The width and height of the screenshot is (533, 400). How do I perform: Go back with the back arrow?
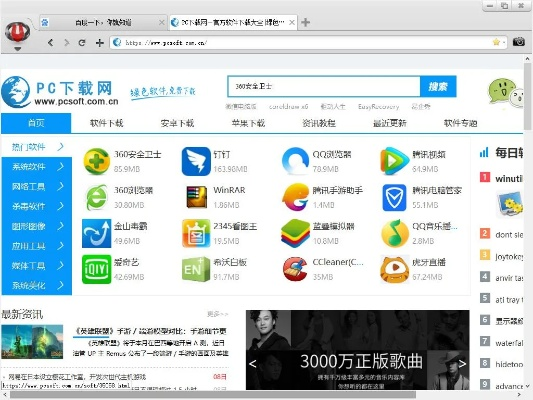(x=51, y=42)
